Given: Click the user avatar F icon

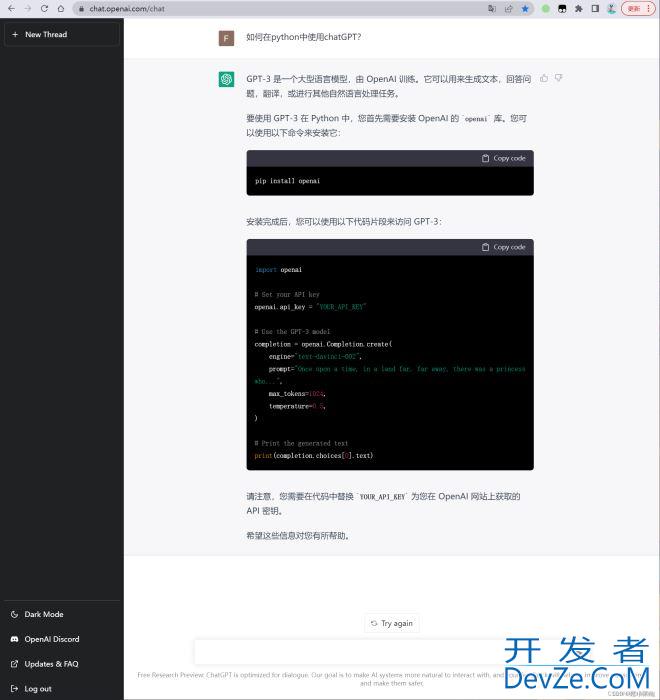Looking at the screenshot, I should point(226,38).
